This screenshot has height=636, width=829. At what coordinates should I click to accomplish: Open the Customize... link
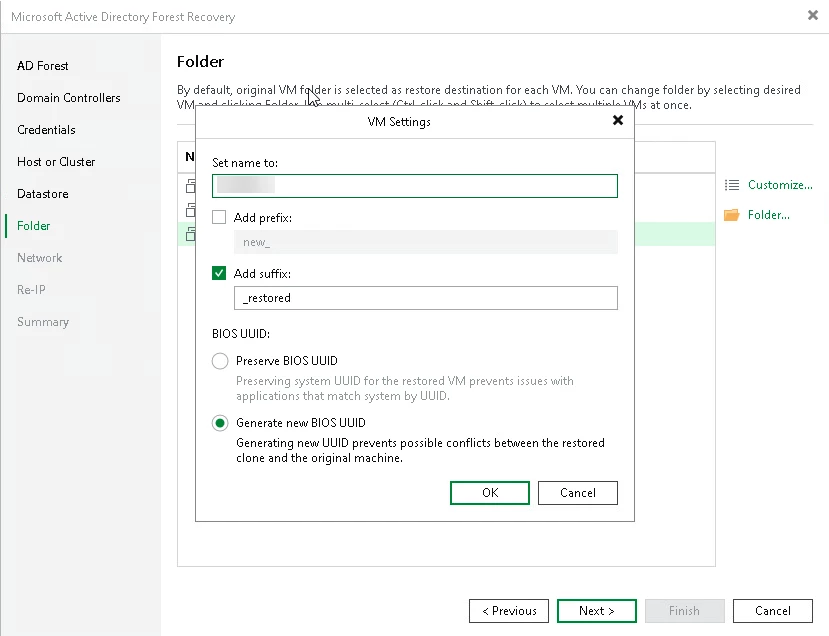tap(780, 185)
